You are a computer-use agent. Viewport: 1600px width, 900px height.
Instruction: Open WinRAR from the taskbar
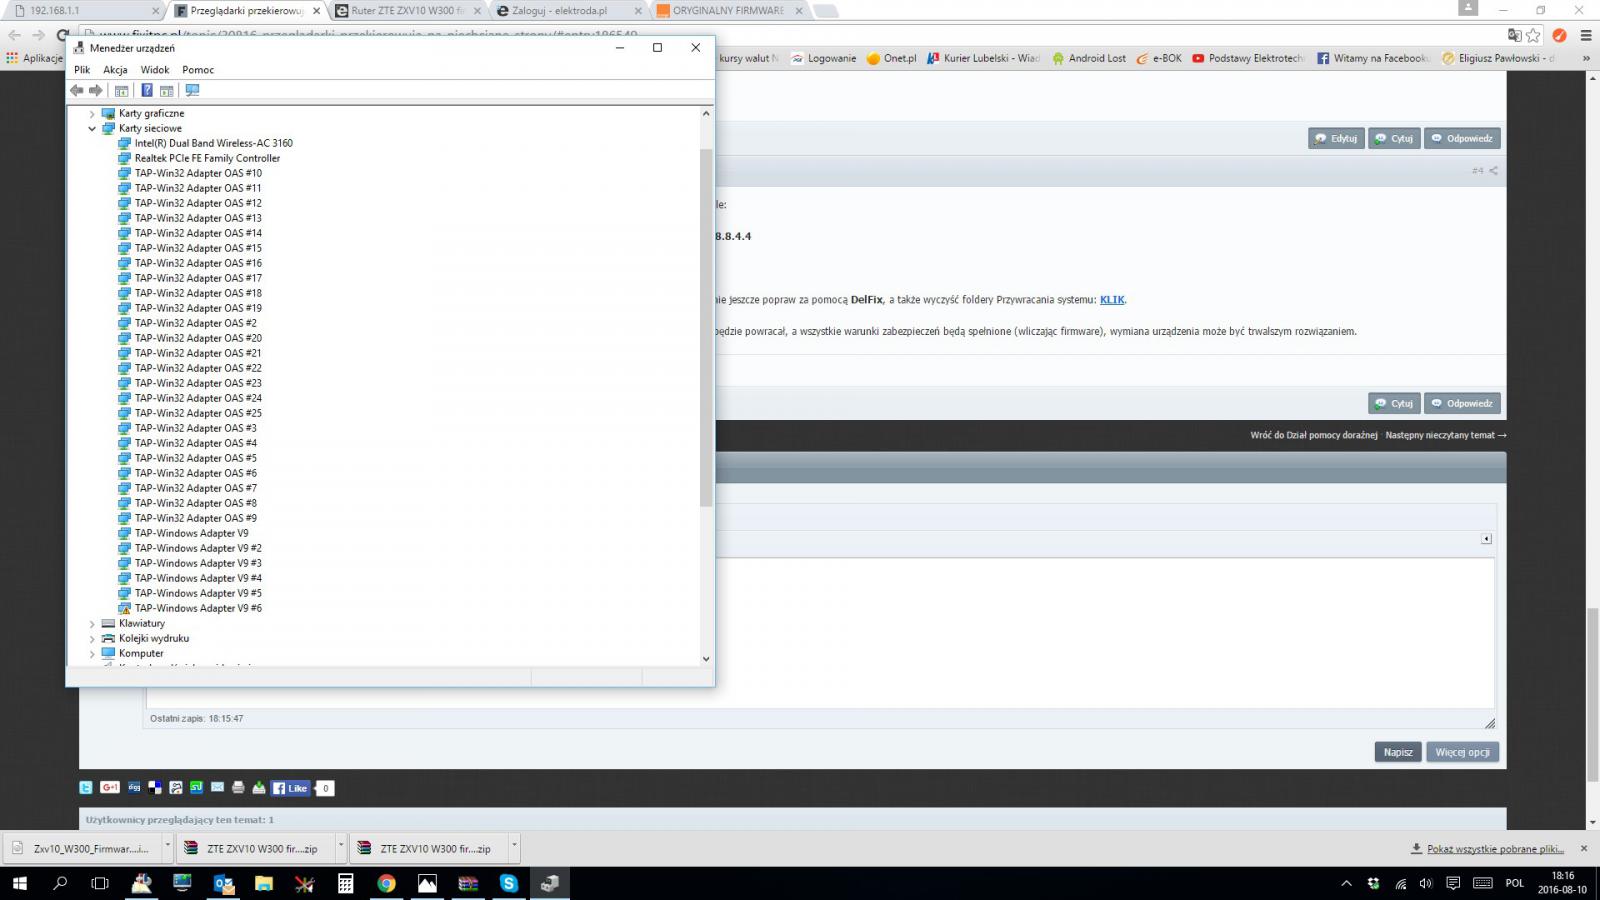pos(468,883)
